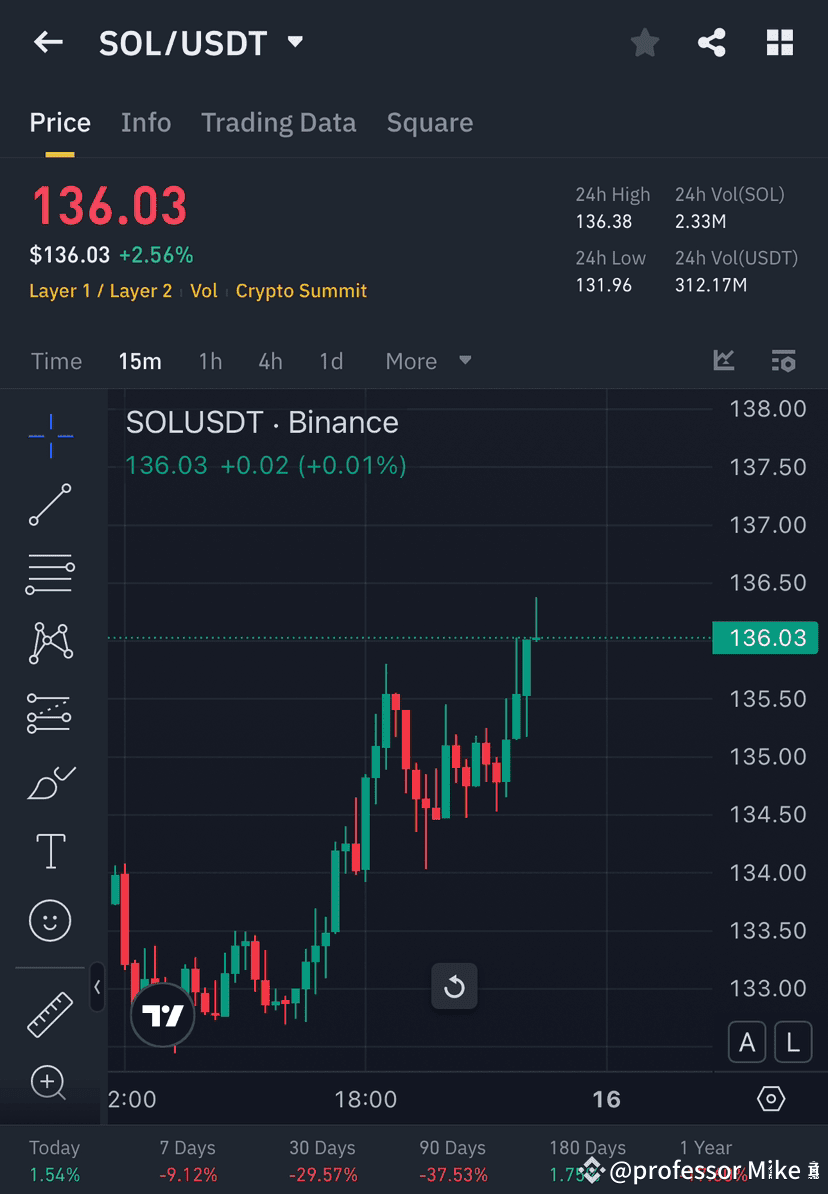
Task: Collapse the drawing toolbar chevron
Action: point(97,988)
